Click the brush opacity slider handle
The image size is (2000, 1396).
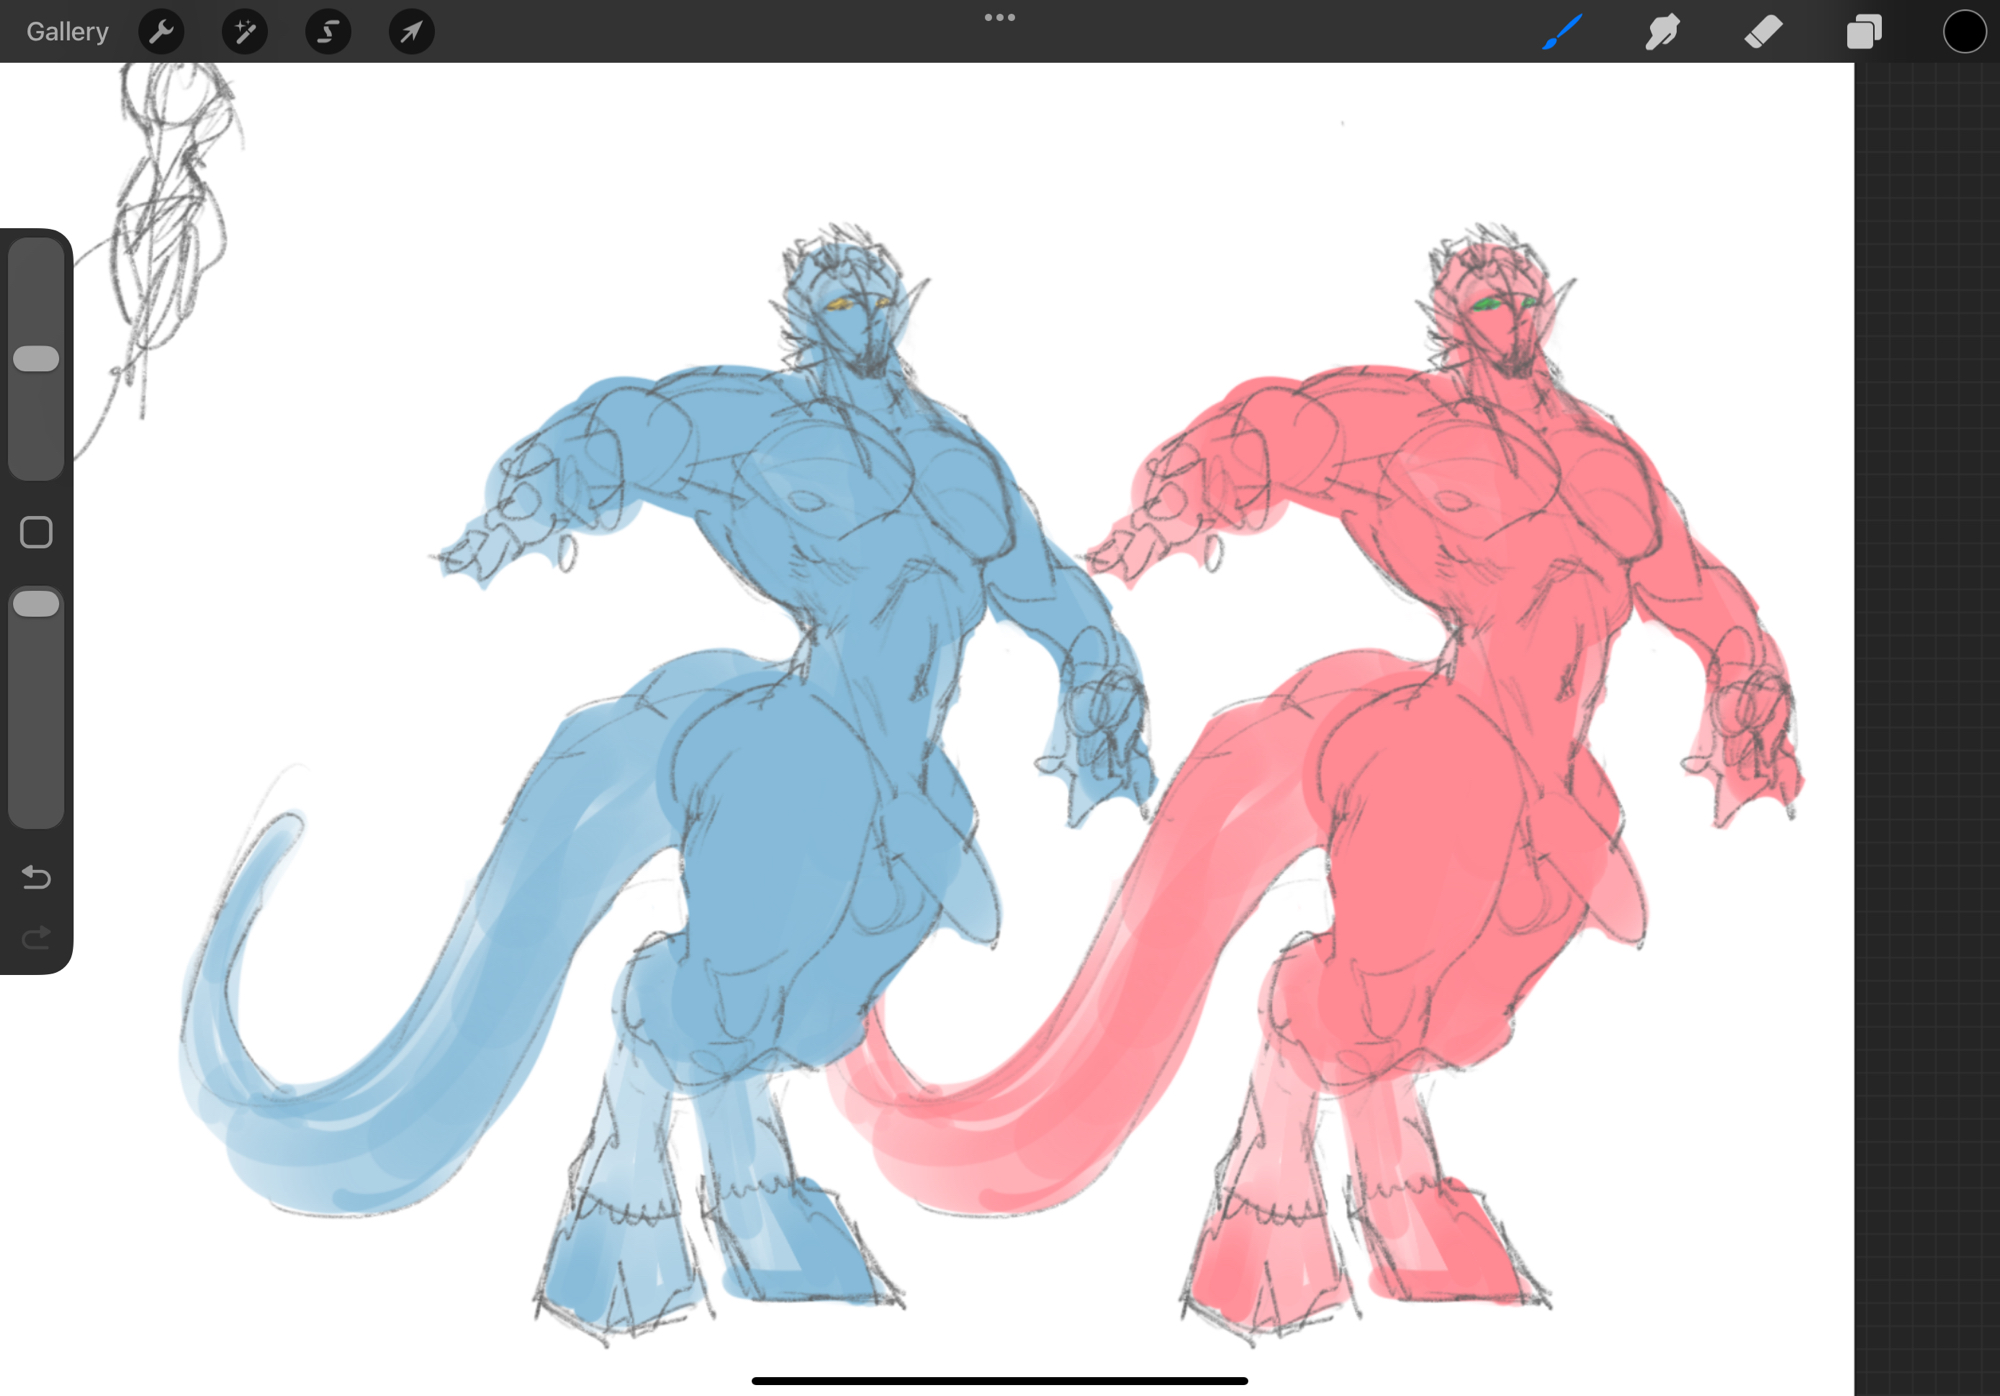click(x=37, y=604)
